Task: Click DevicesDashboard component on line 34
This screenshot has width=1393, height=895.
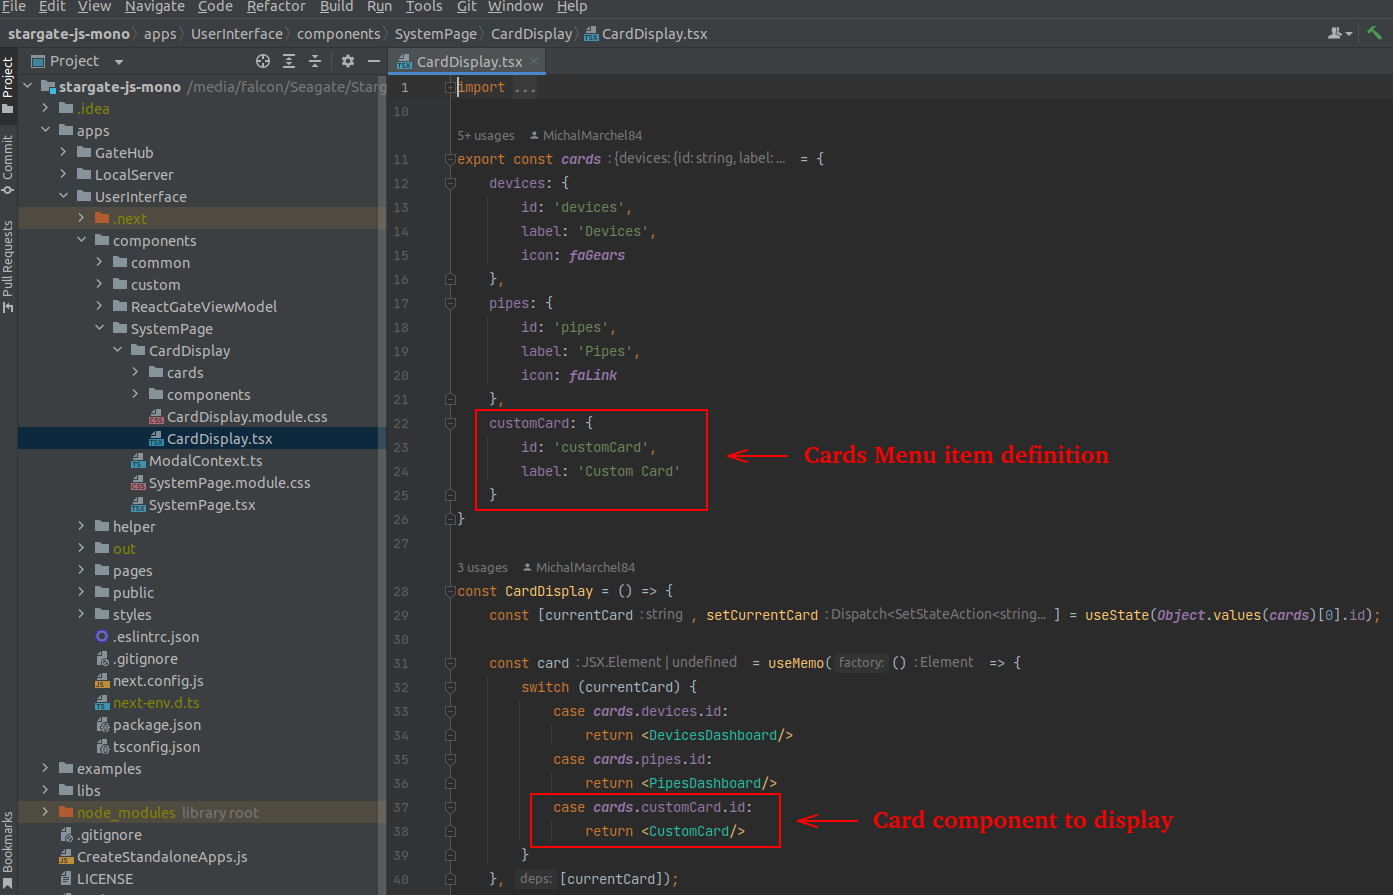Action: [x=713, y=735]
